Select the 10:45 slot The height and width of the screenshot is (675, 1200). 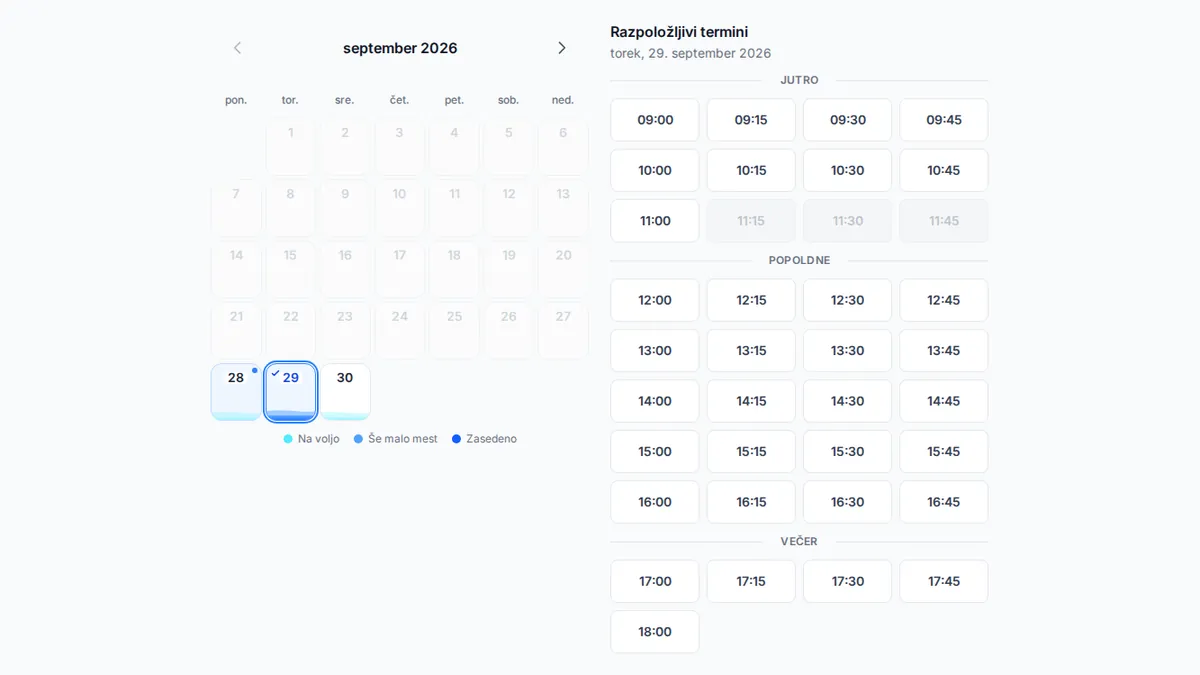click(944, 170)
